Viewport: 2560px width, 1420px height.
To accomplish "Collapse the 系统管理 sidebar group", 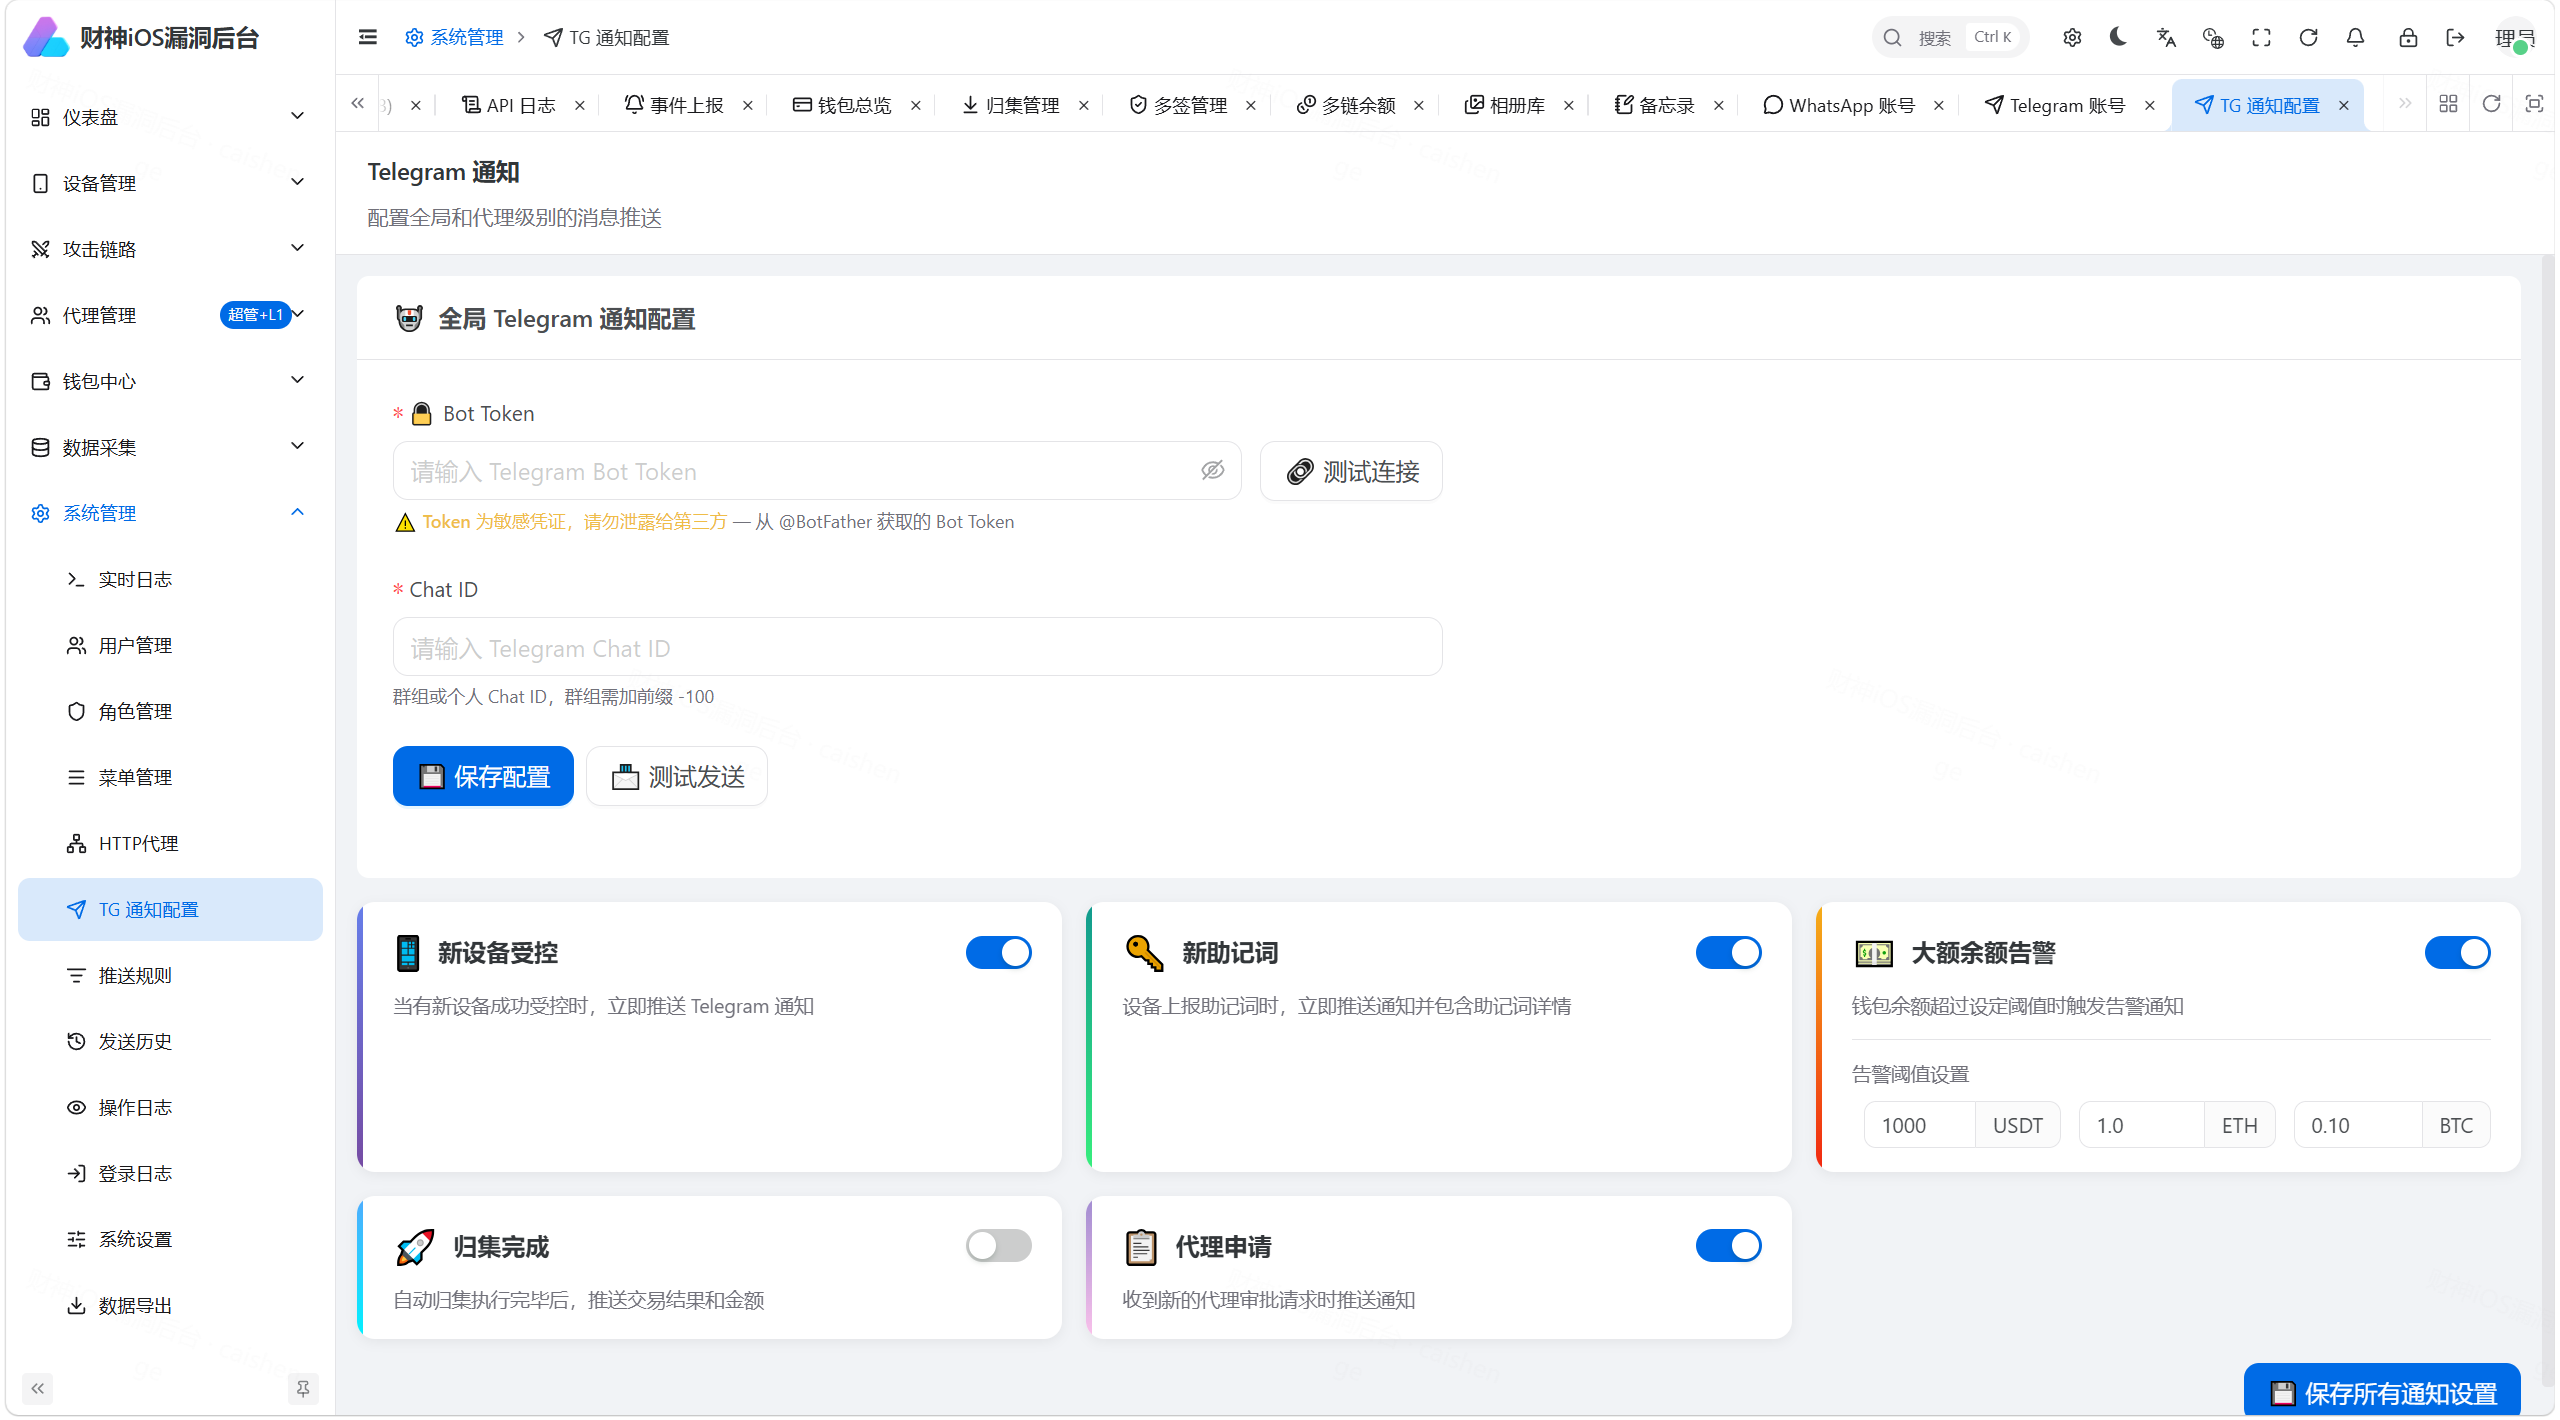I will [169, 513].
